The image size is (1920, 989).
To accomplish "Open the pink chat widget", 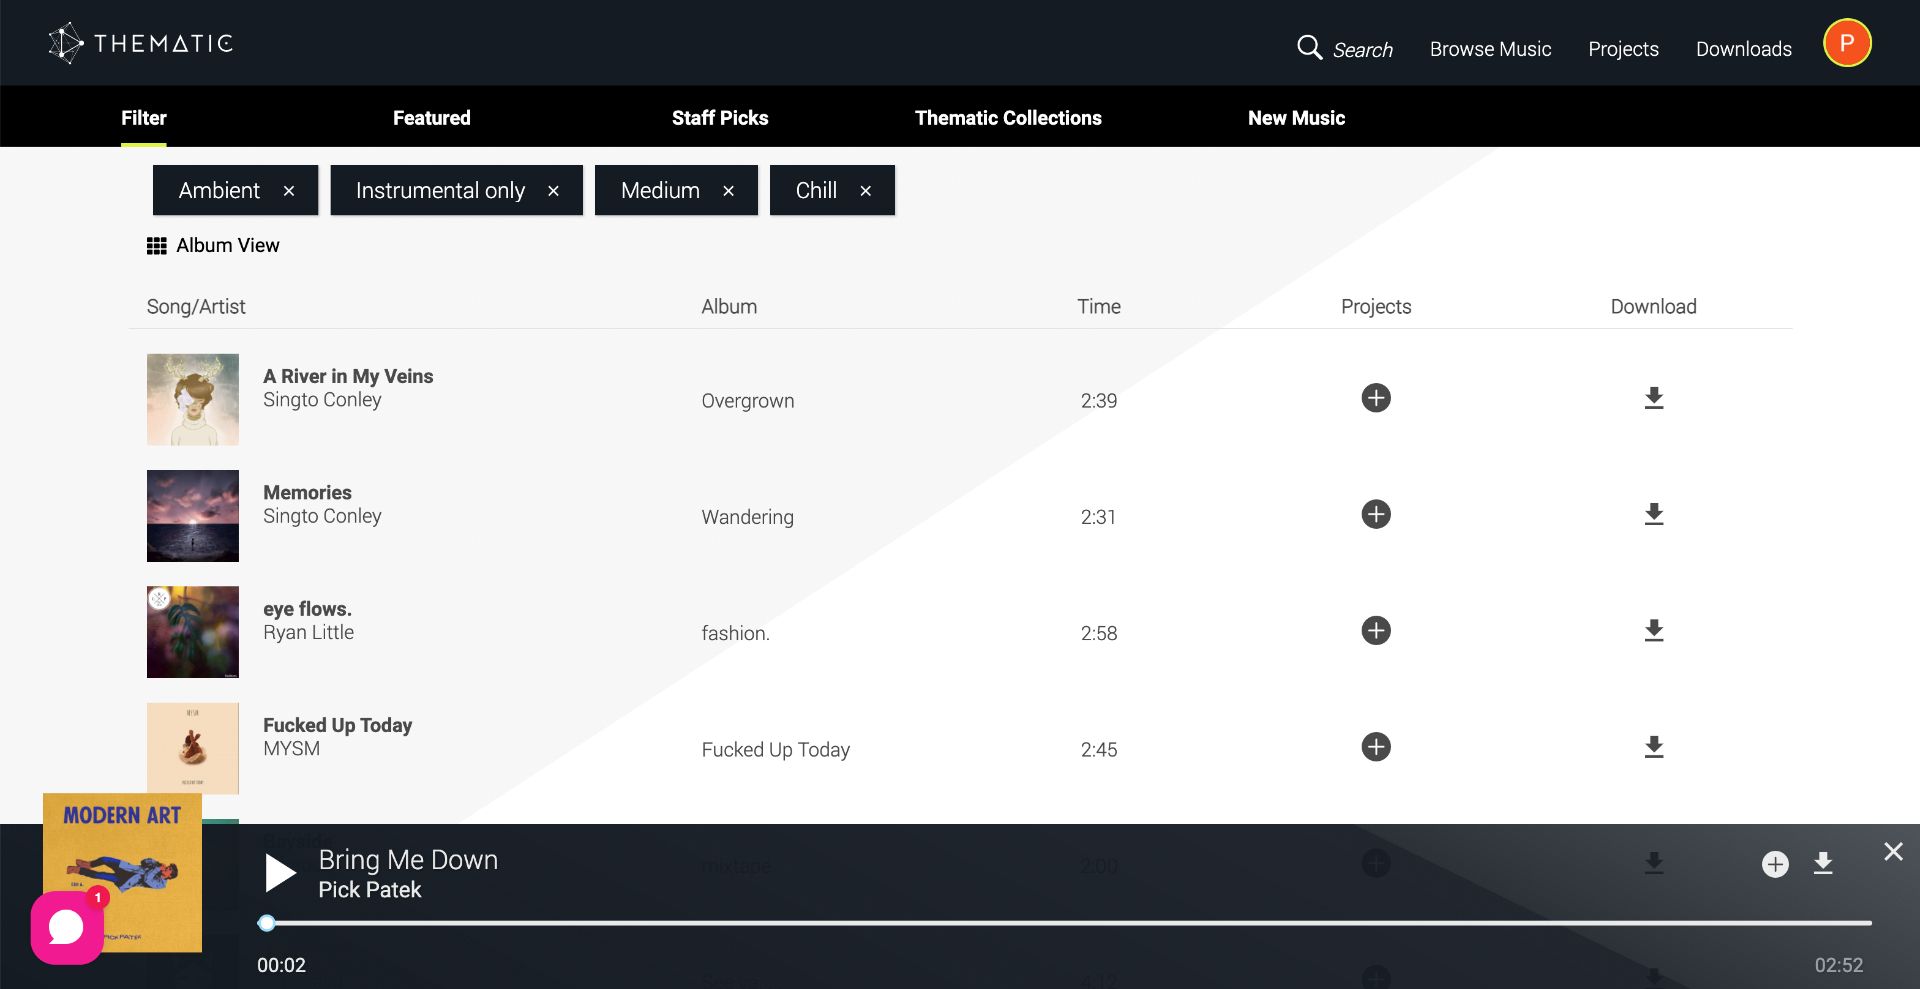I will tap(66, 927).
